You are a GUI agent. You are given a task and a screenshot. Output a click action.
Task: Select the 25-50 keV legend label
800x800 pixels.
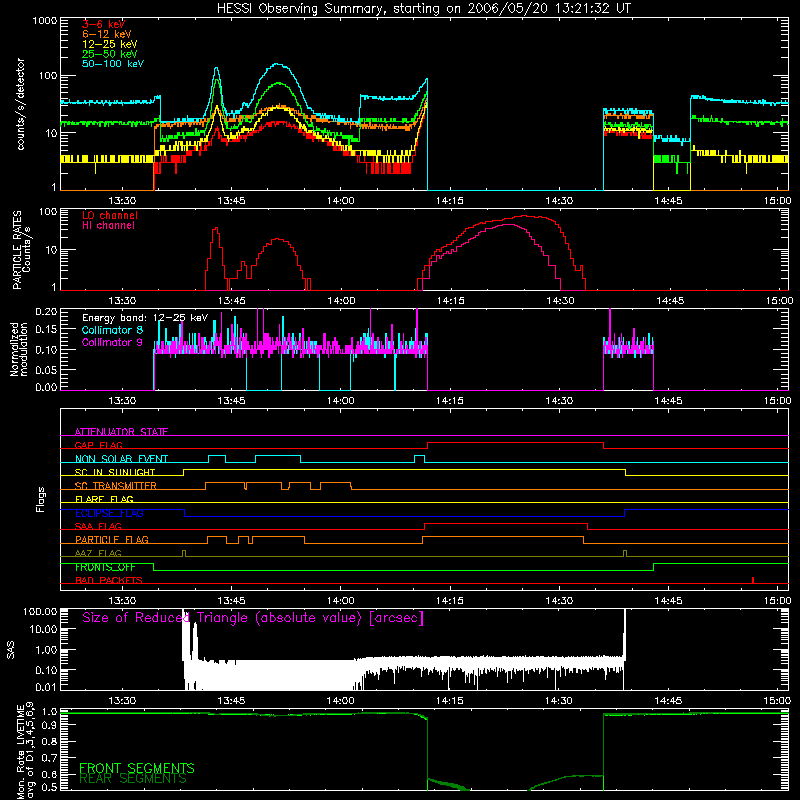[x=110, y=54]
